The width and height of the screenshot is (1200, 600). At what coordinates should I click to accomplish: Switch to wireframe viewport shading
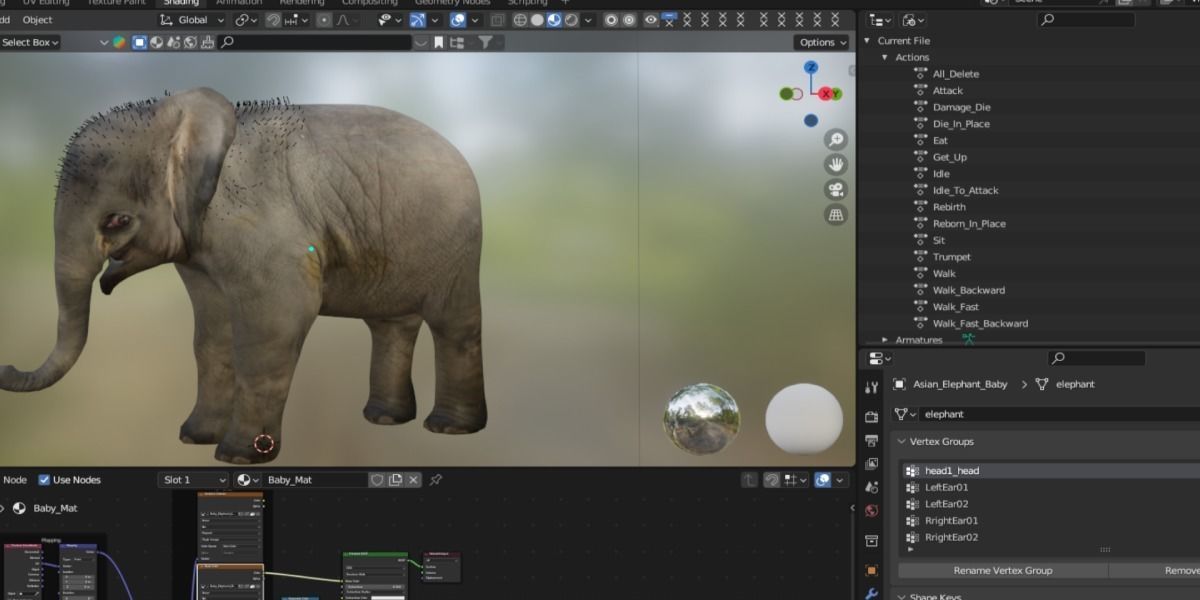click(x=520, y=20)
